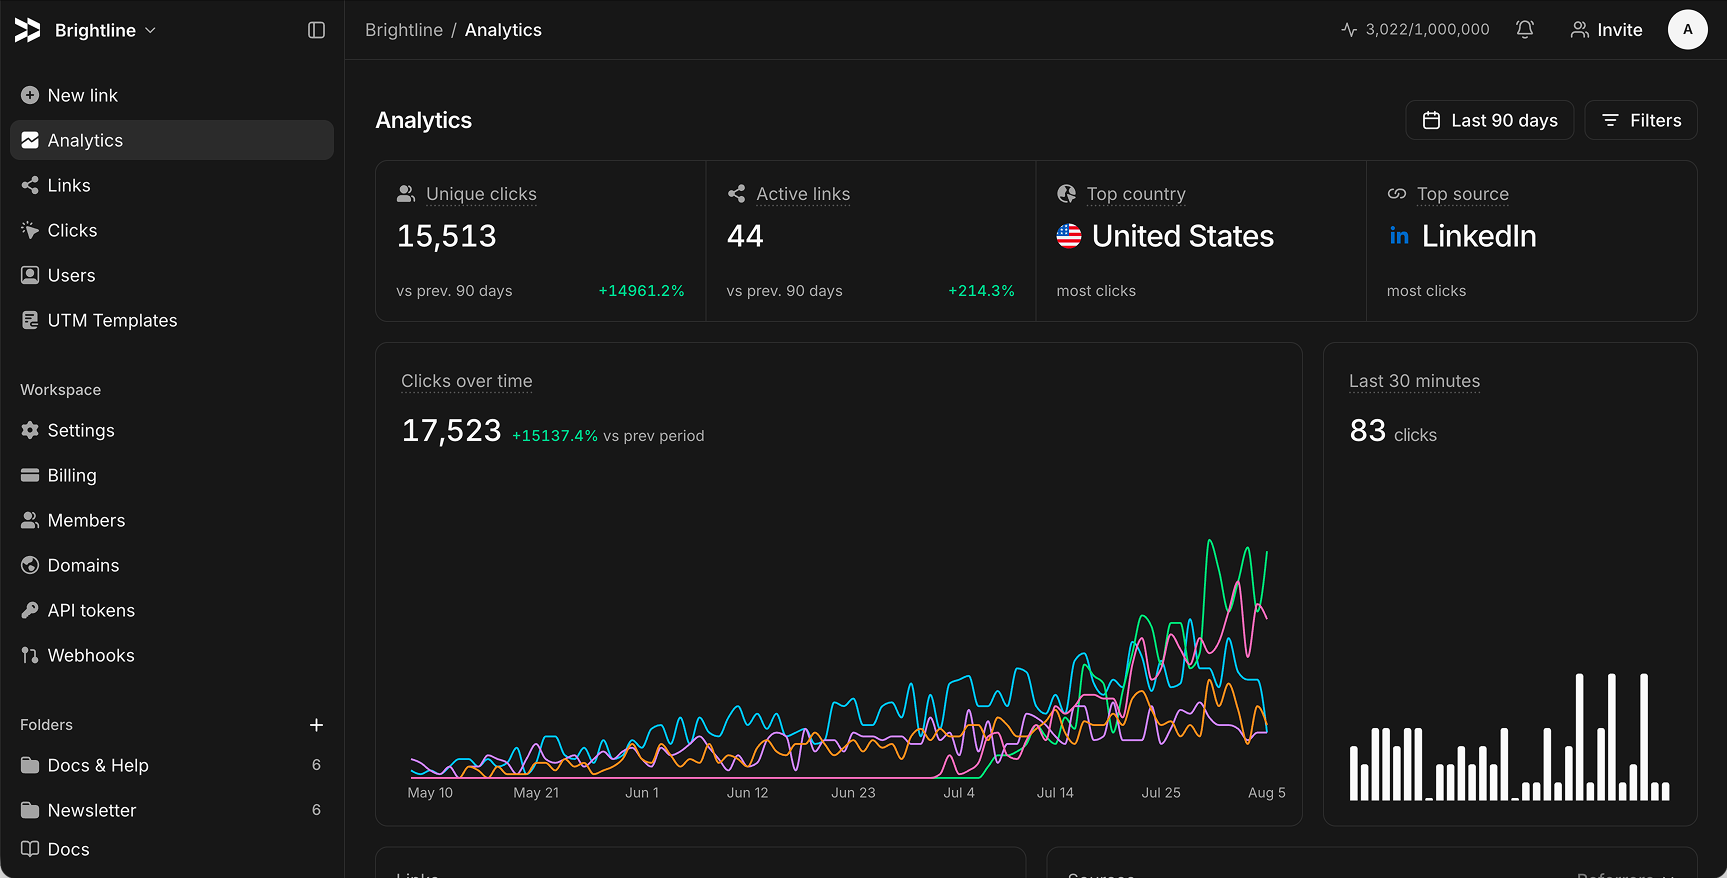Open the Last 90 days date range picker
Image resolution: width=1727 pixels, height=878 pixels.
pos(1490,120)
